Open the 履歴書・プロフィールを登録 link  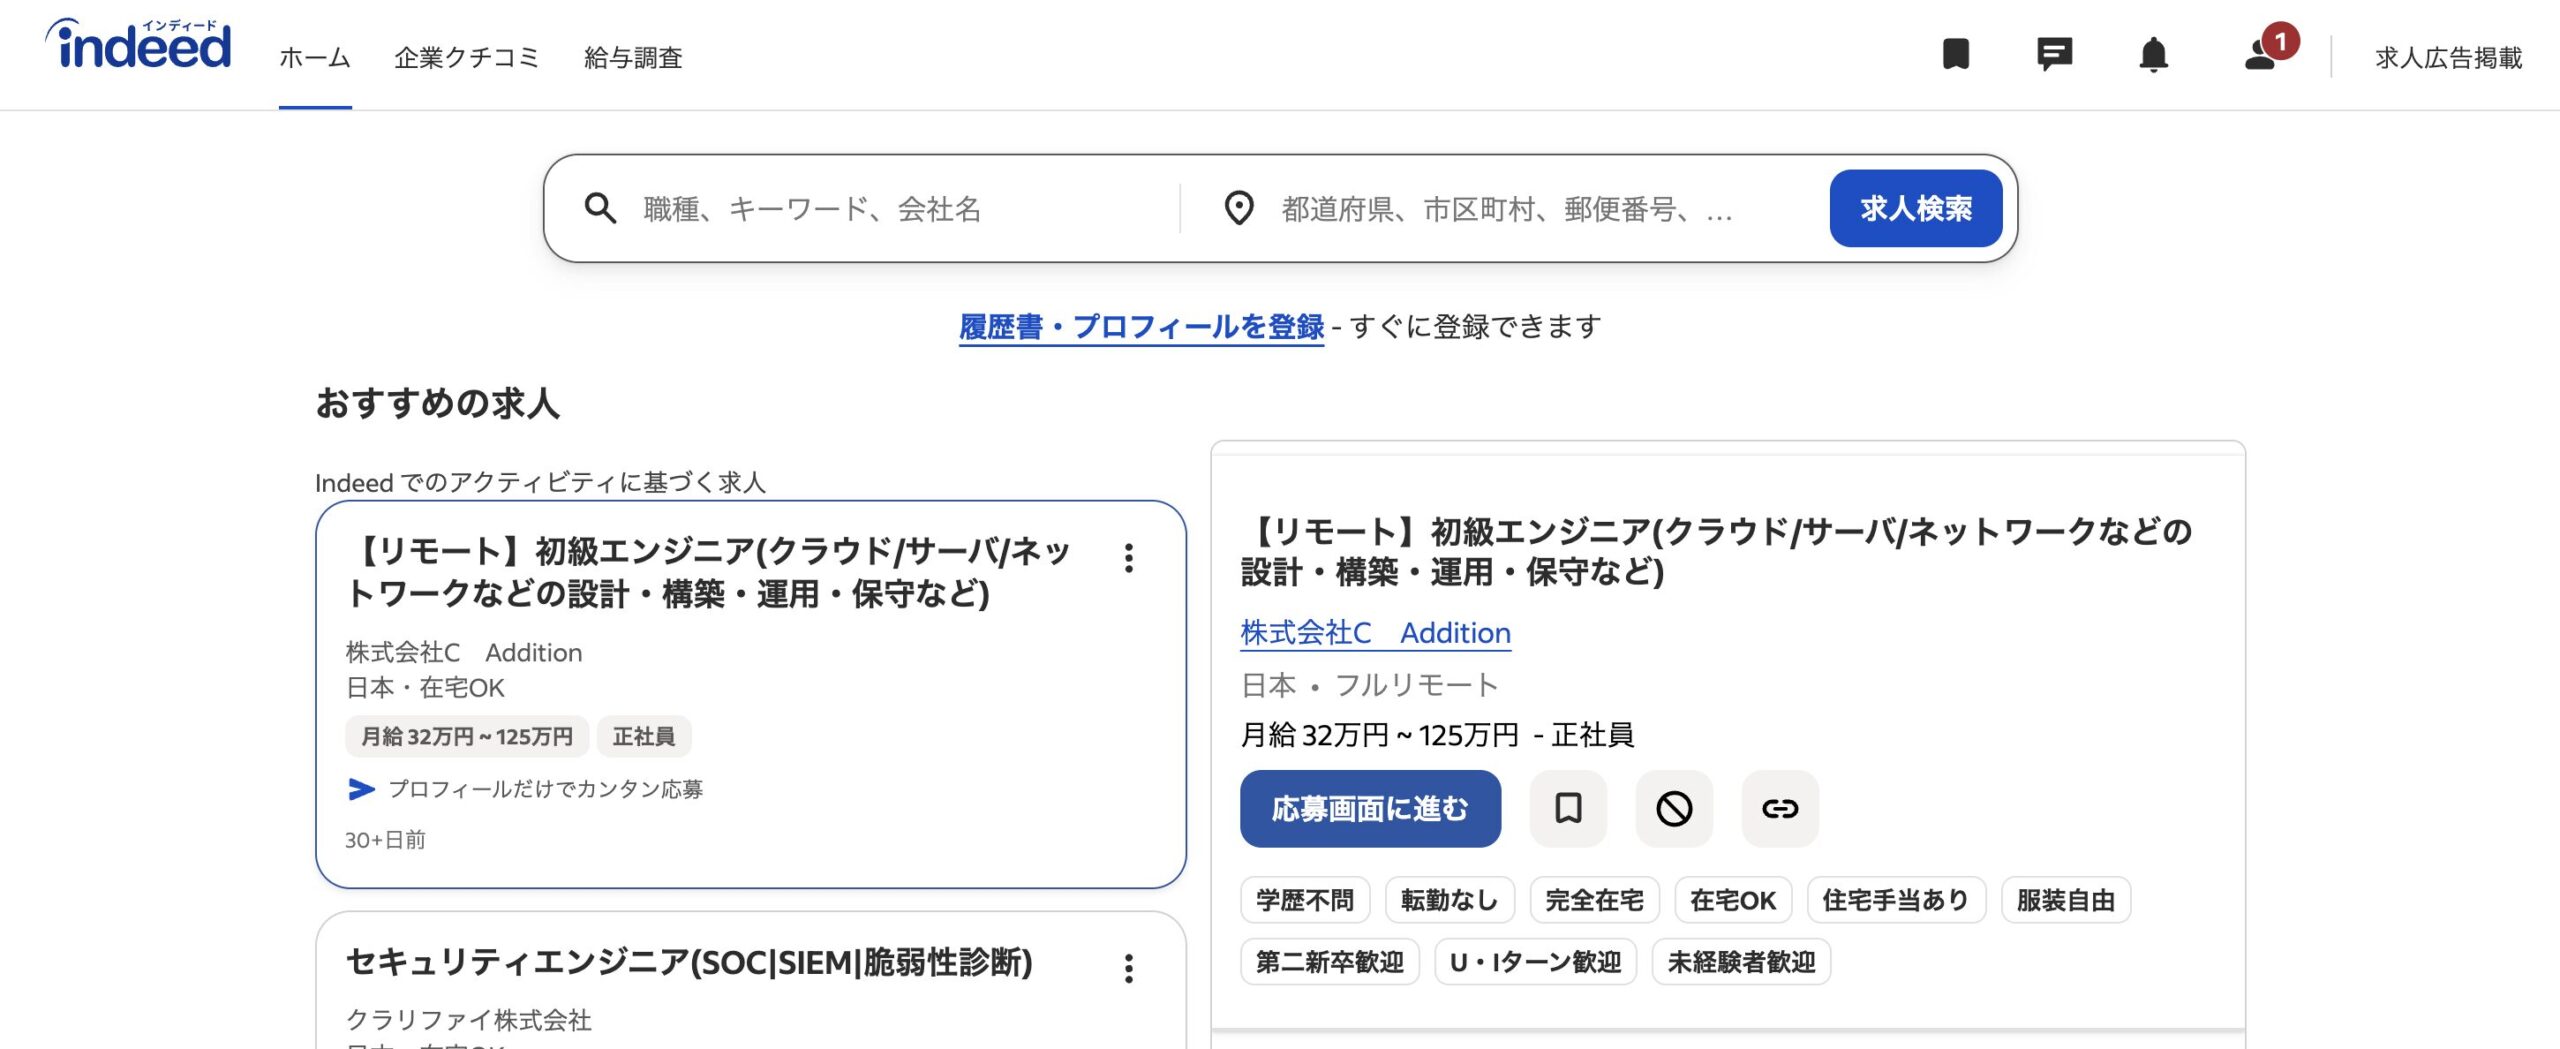[1142, 325]
